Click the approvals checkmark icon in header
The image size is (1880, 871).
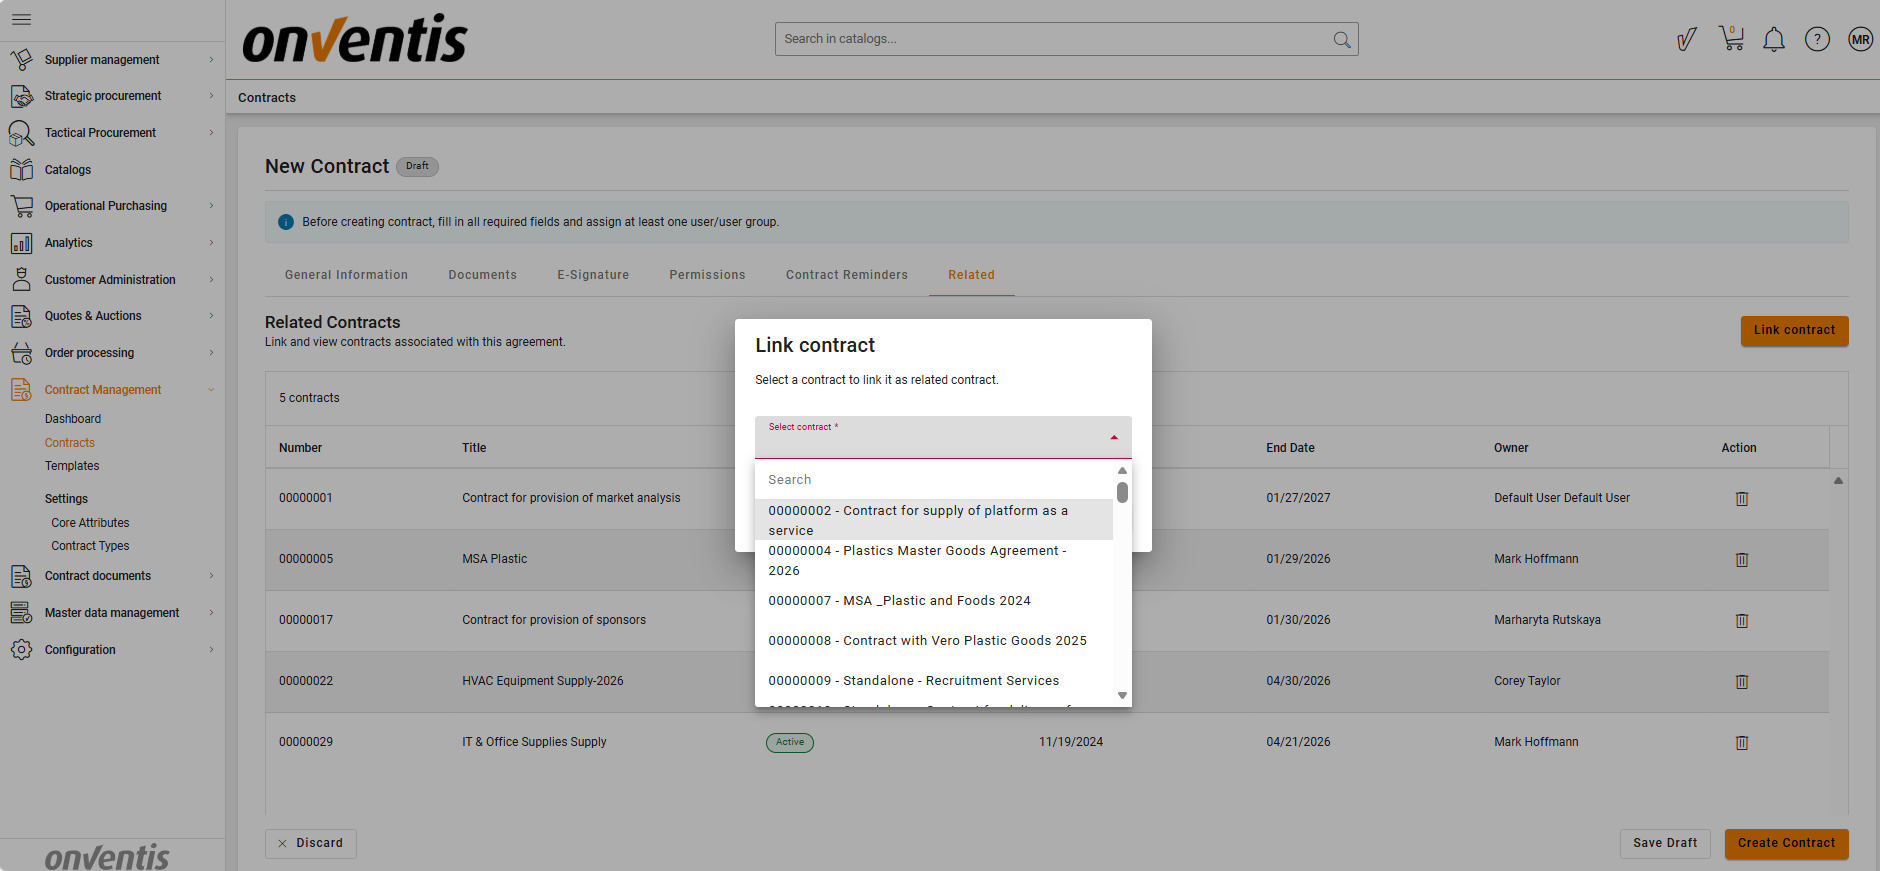tap(1686, 39)
